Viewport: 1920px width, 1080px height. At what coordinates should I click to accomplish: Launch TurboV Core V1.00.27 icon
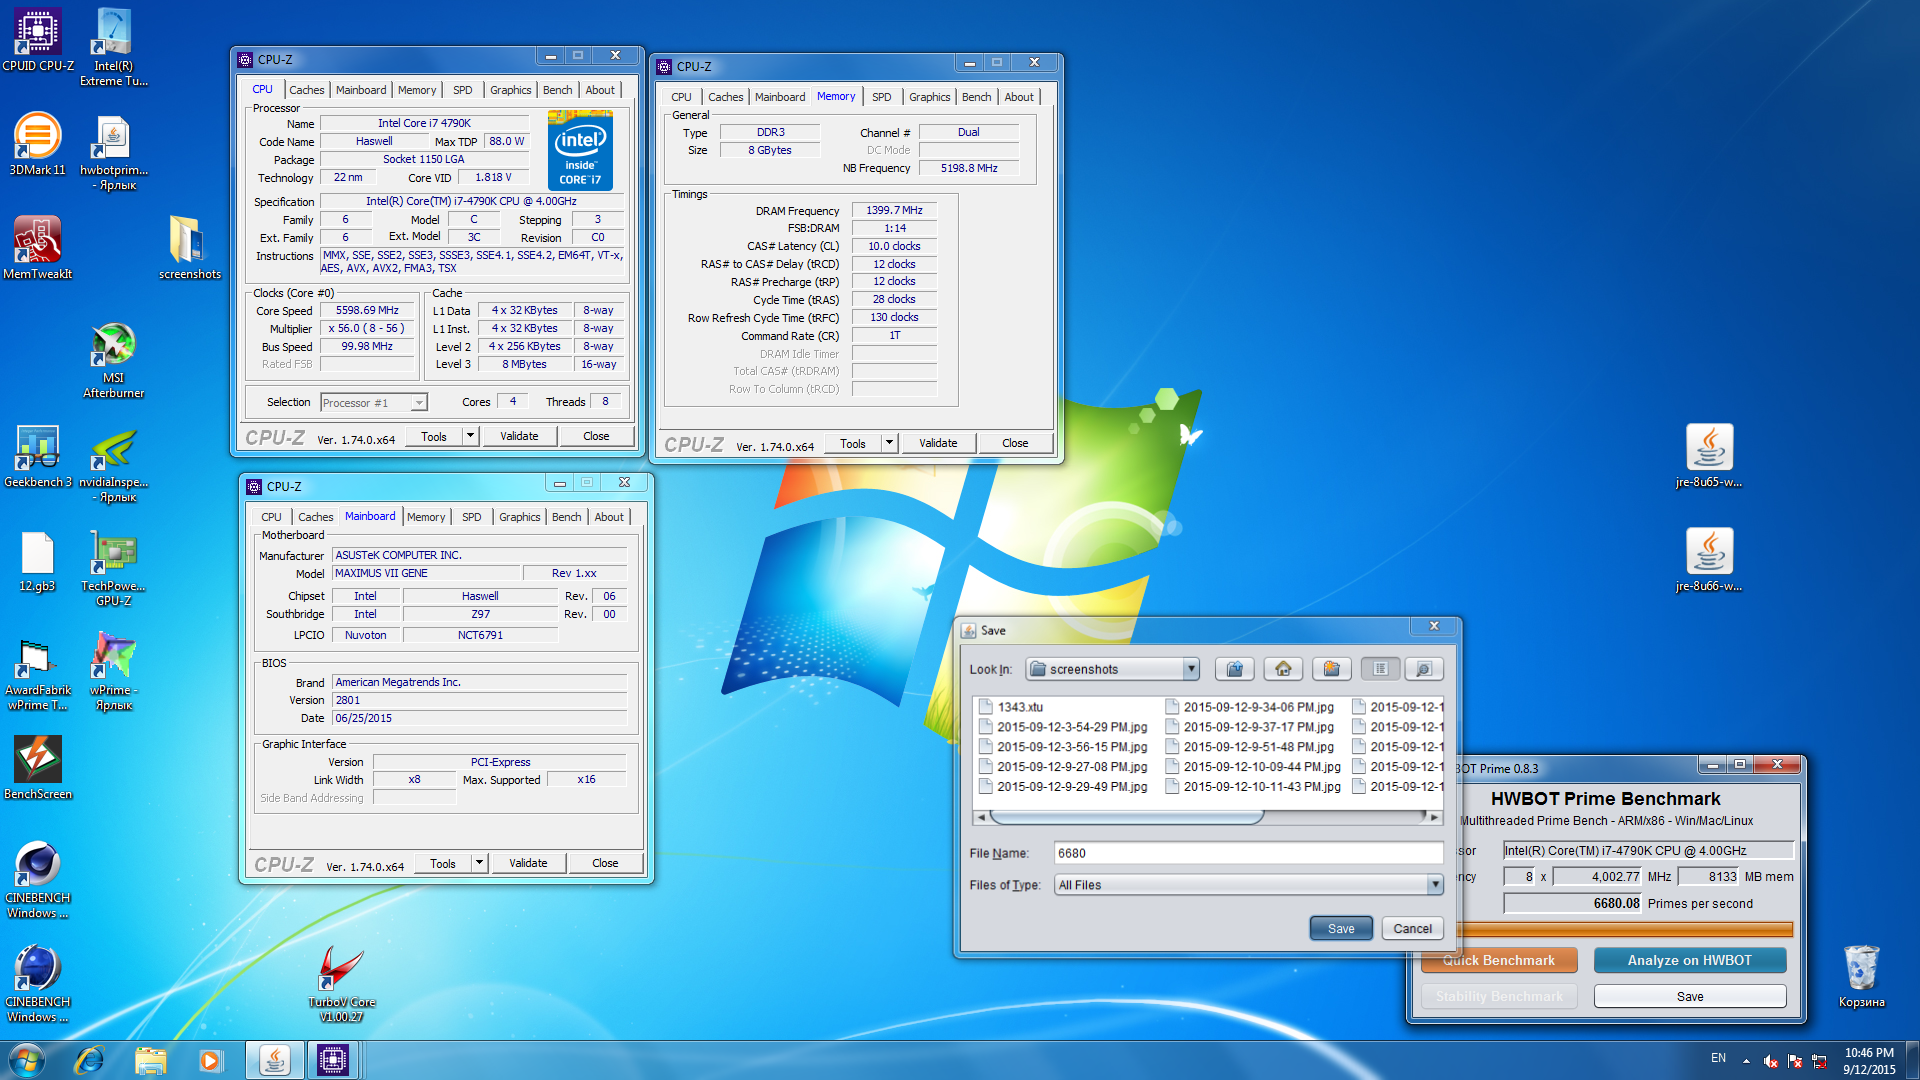click(341, 984)
